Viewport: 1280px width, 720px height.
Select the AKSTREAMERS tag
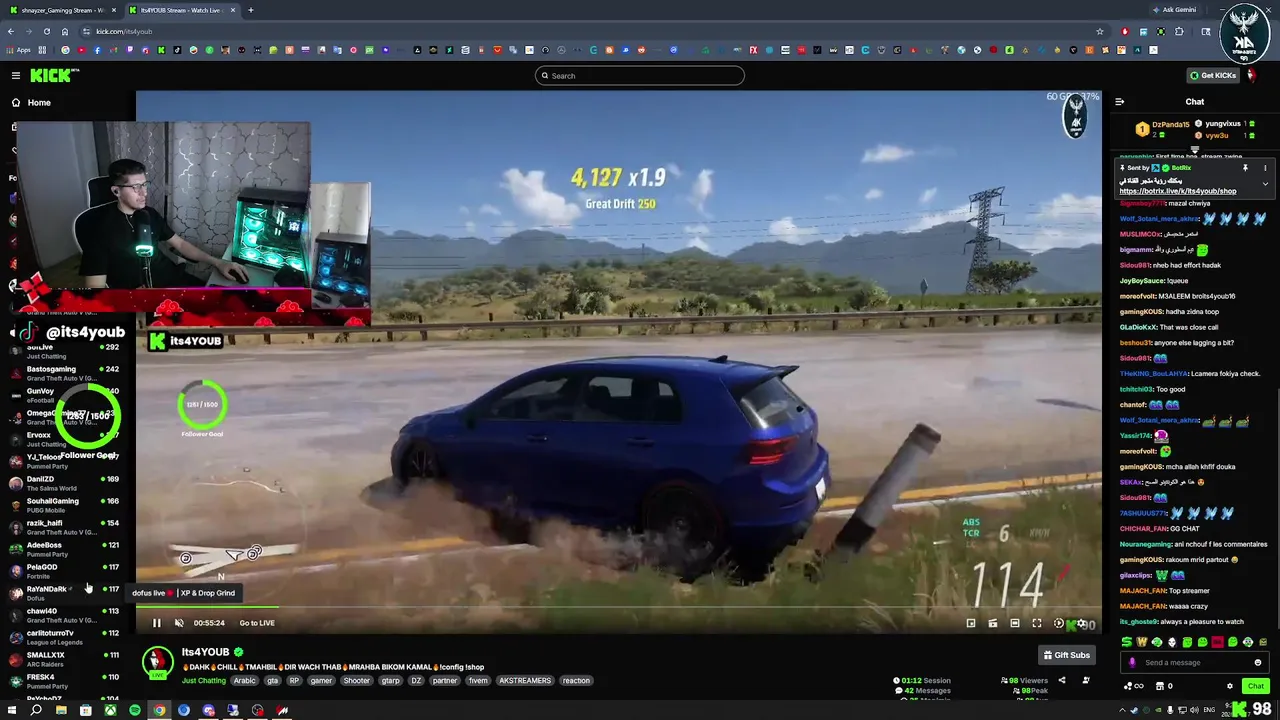[525, 681]
